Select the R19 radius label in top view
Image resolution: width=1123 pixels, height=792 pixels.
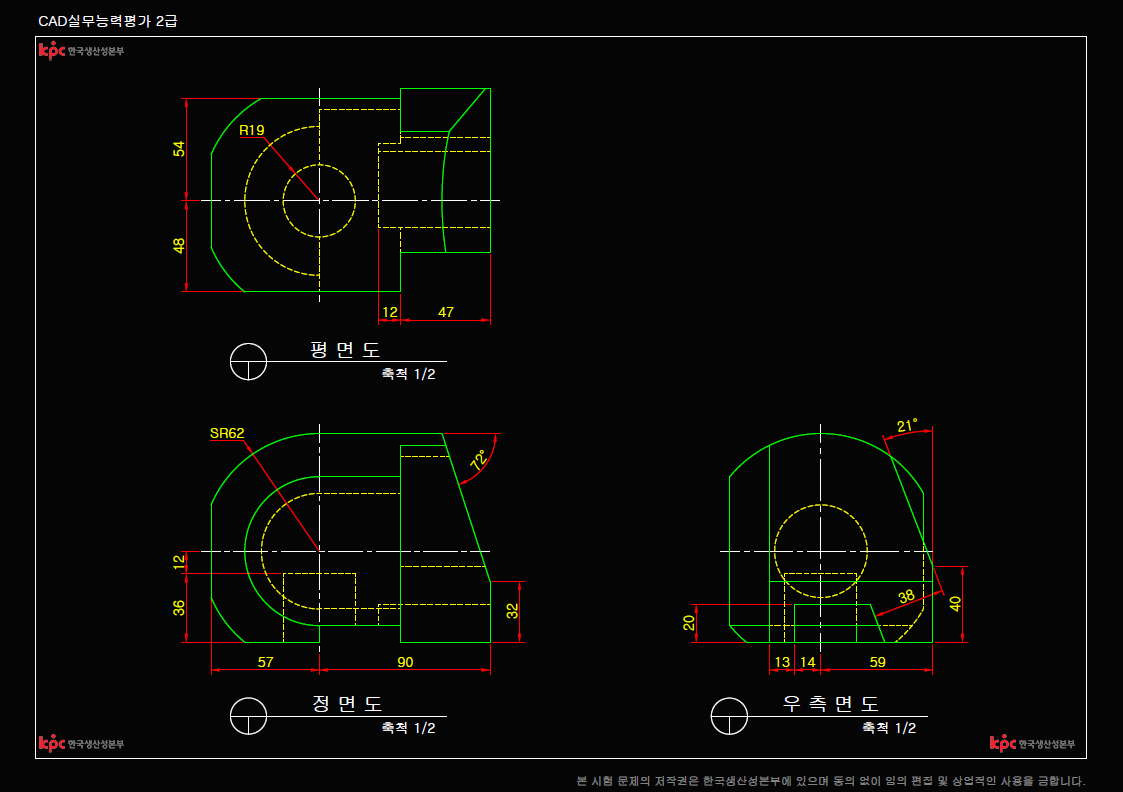pyautogui.click(x=251, y=130)
